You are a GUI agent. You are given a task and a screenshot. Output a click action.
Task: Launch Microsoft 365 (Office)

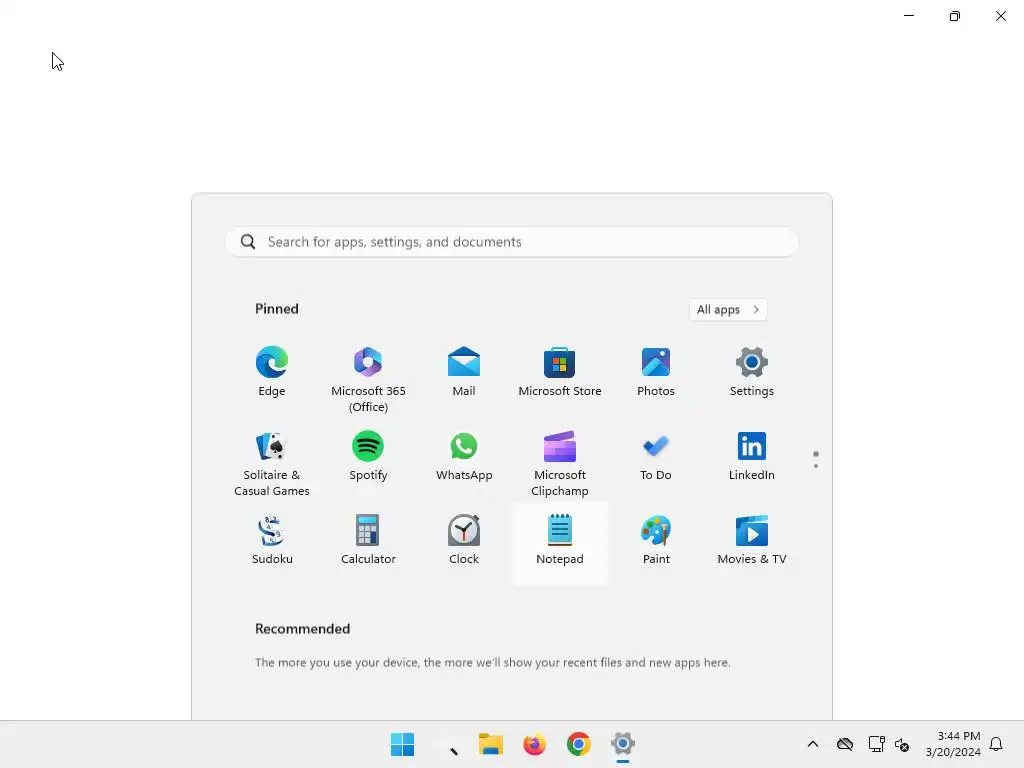(x=368, y=379)
